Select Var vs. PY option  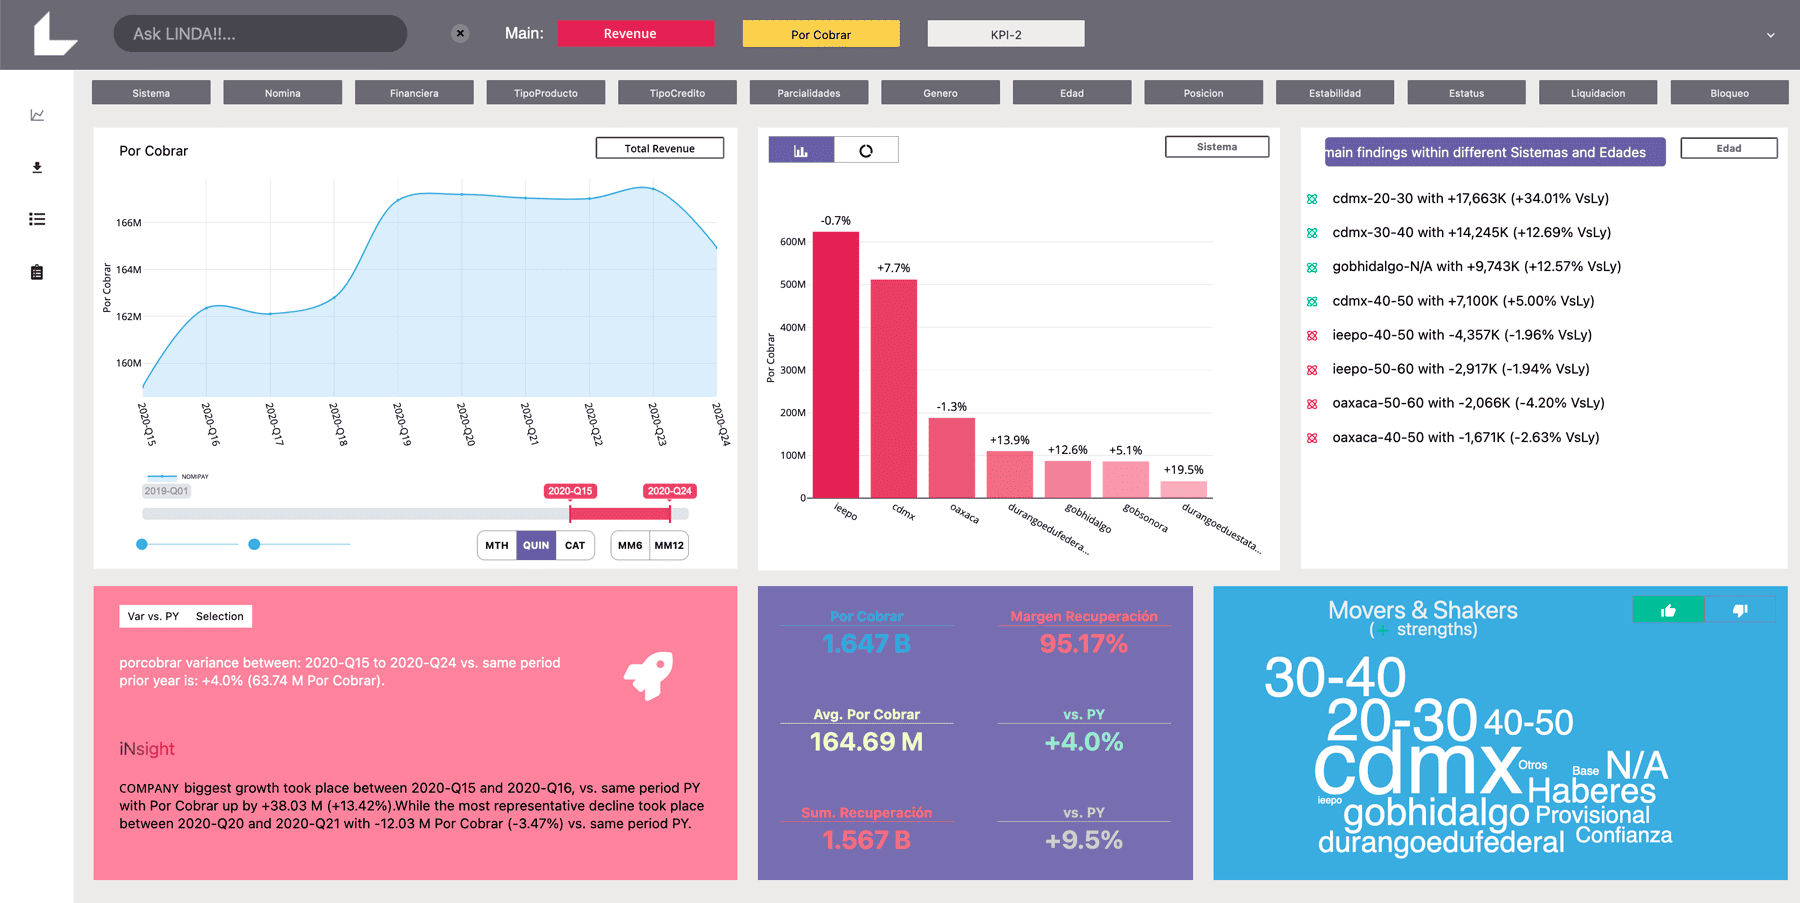click(x=153, y=616)
